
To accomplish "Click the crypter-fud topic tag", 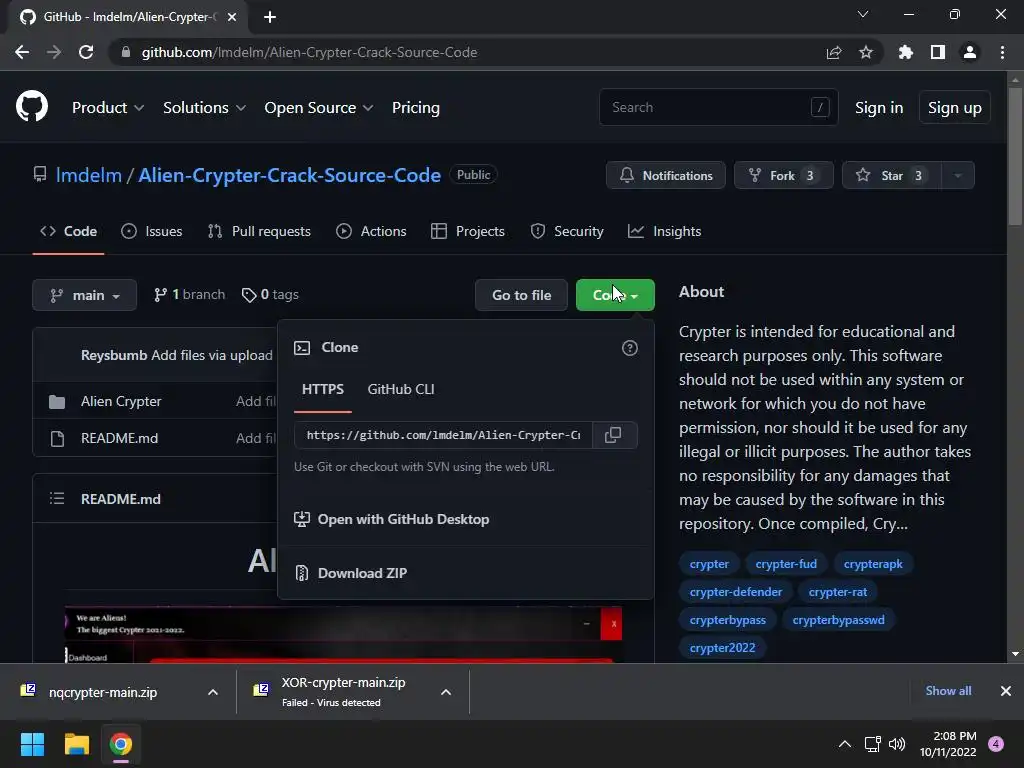I will 786,564.
